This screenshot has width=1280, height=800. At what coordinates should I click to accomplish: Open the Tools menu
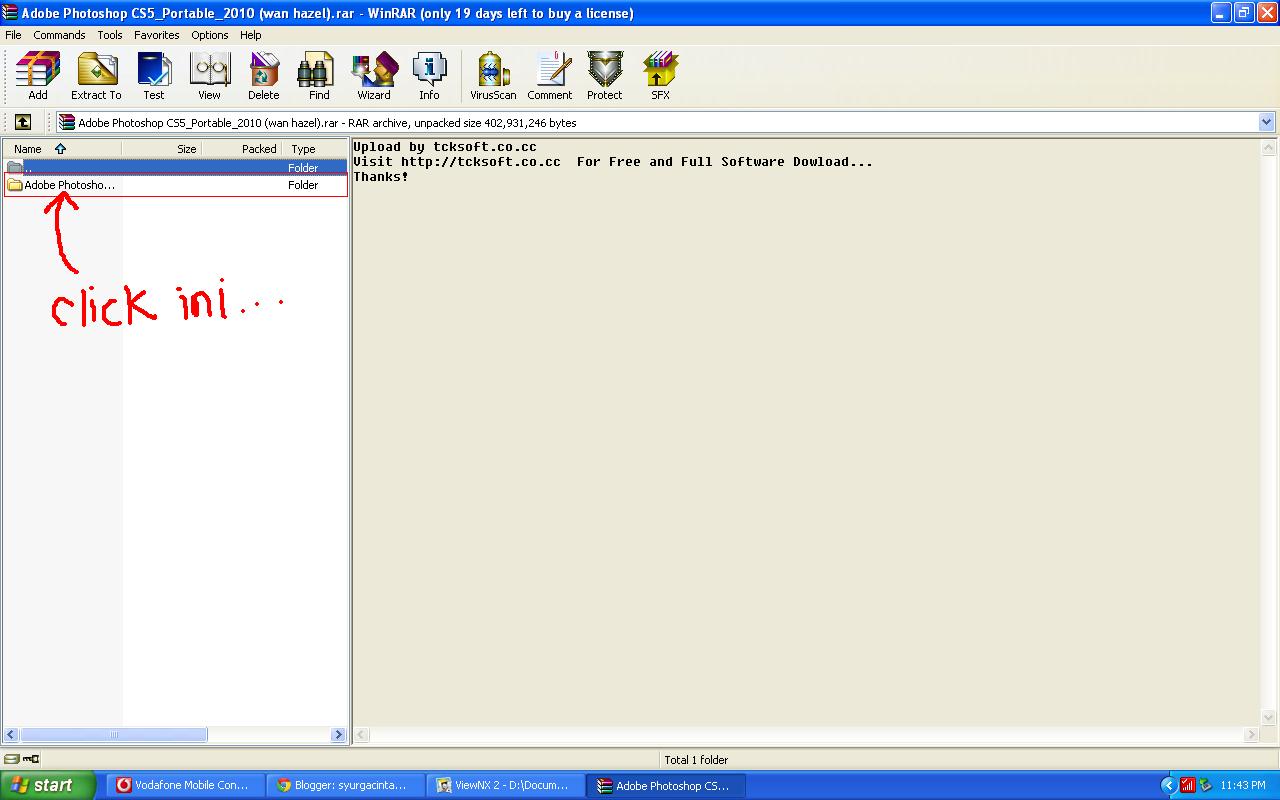(x=110, y=35)
